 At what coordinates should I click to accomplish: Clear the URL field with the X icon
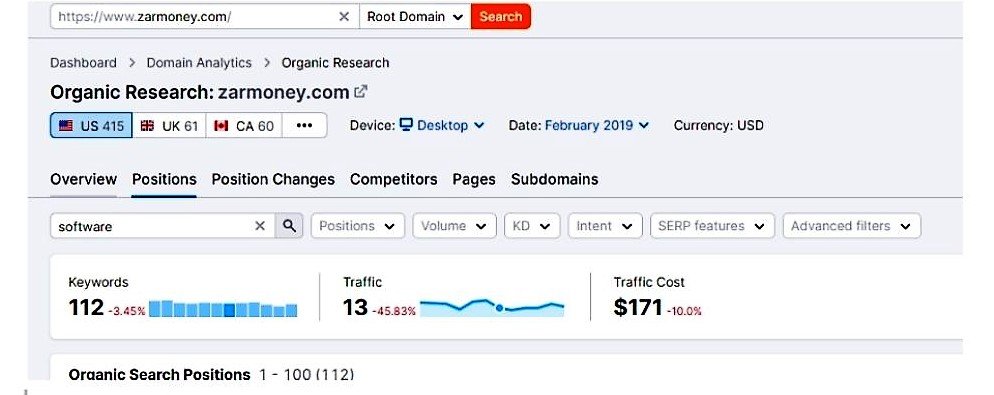pyautogui.click(x=344, y=16)
